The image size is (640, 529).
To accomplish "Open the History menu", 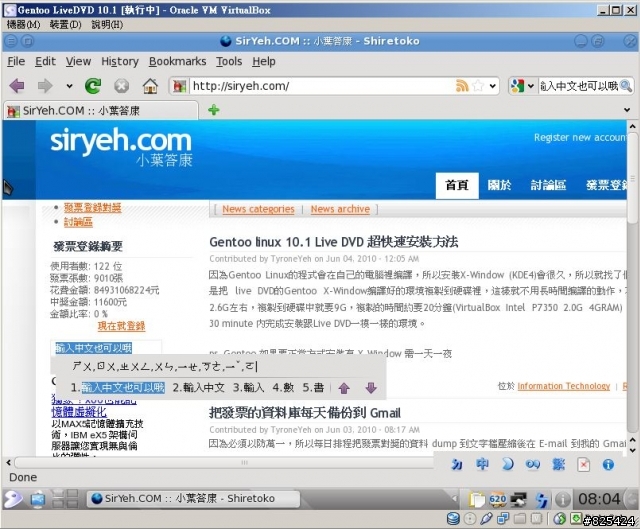I will point(120,61).
